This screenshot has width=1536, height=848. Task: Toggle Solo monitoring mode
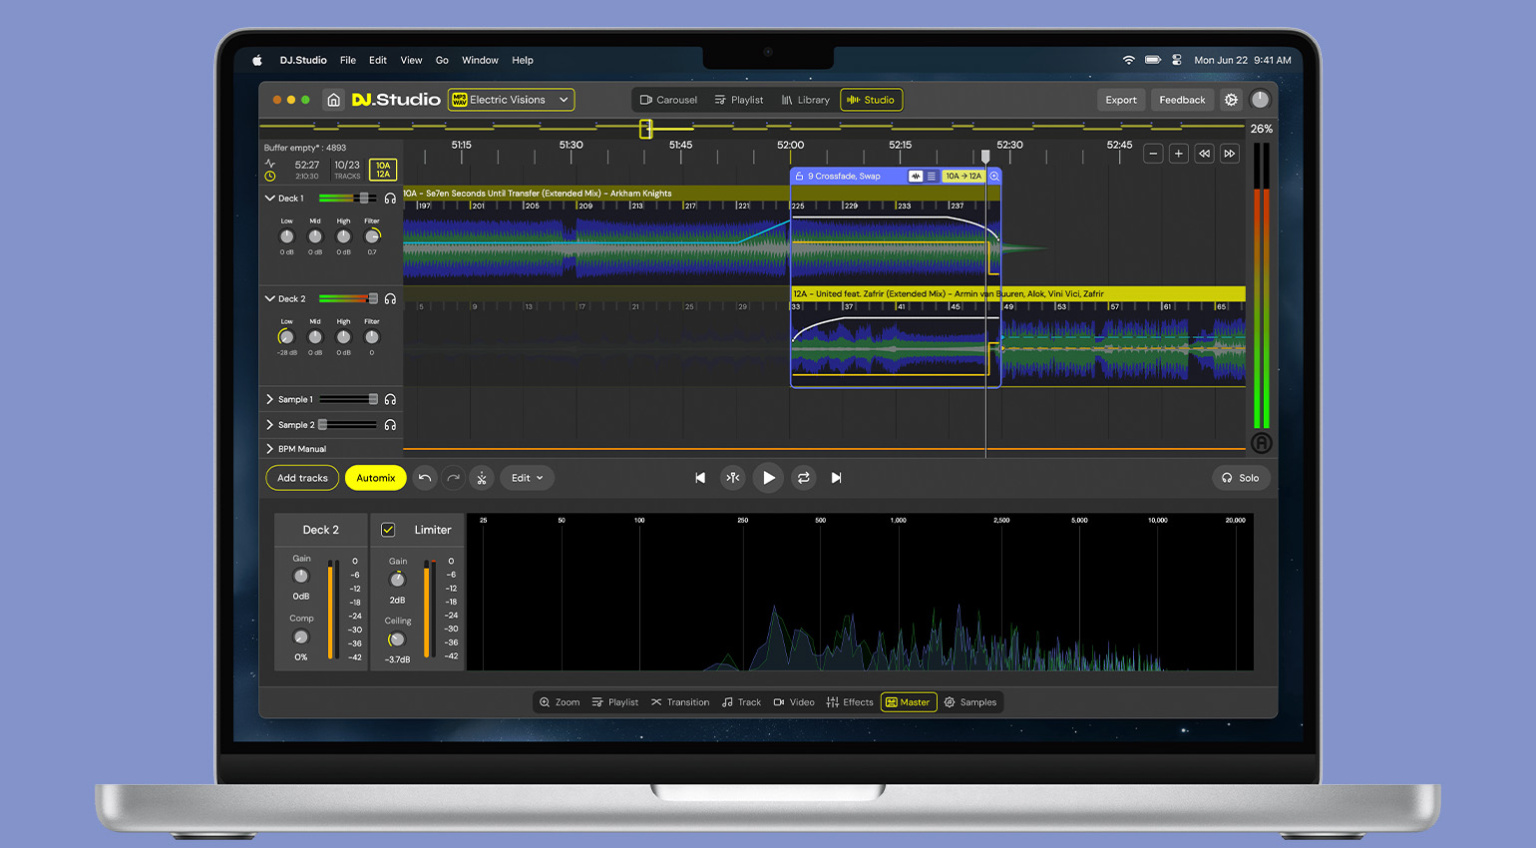1241,478
